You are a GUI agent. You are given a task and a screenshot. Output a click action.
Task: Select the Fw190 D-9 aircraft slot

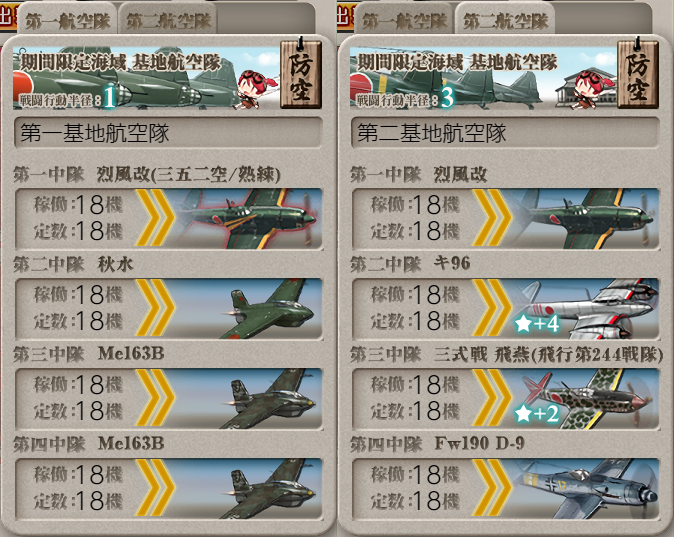(x=506, y=488)
